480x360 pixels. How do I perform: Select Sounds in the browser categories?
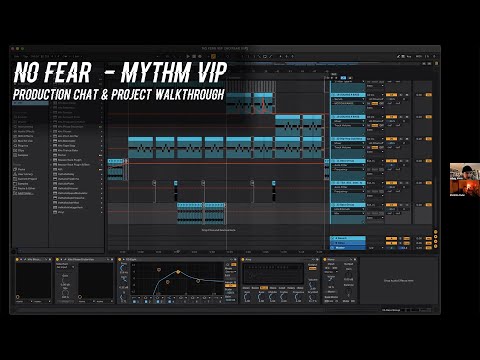(x=22, y=117)
